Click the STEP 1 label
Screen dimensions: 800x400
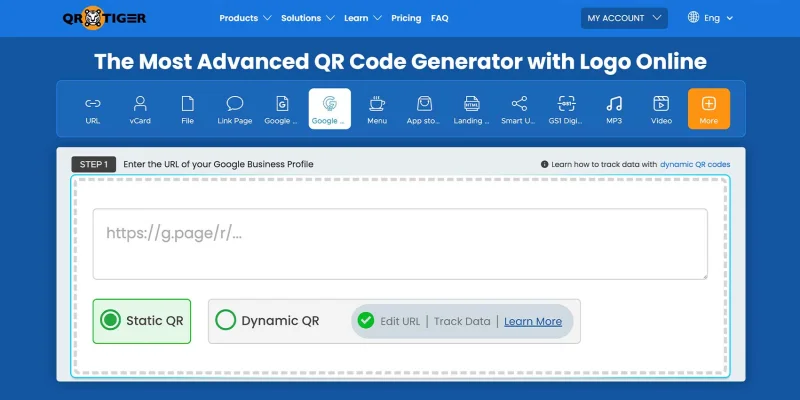[94, 164]
